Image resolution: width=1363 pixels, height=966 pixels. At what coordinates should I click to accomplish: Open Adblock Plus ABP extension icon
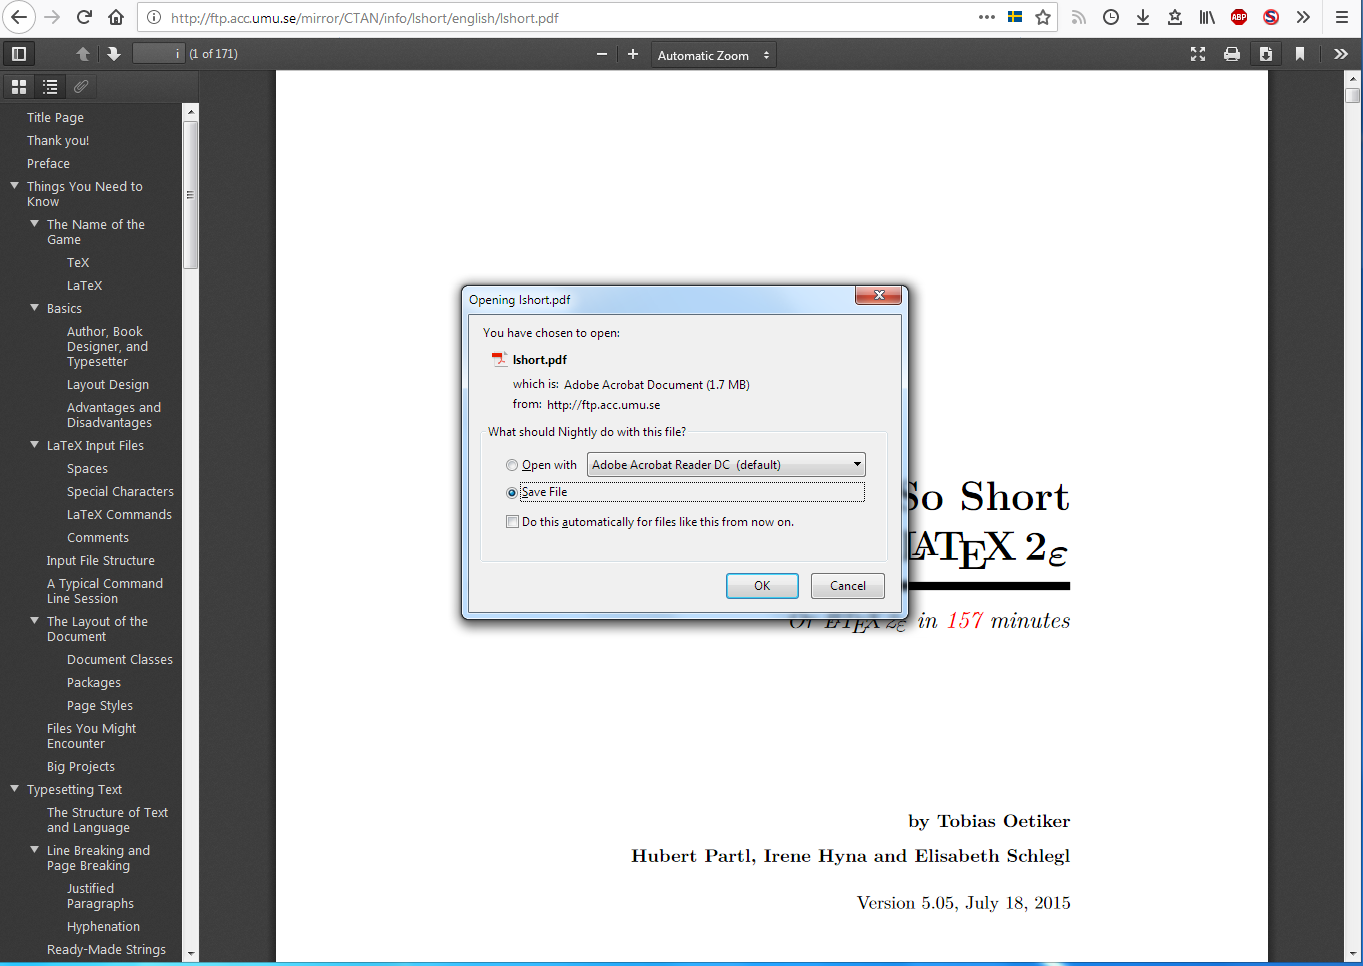click(1239, 17)
